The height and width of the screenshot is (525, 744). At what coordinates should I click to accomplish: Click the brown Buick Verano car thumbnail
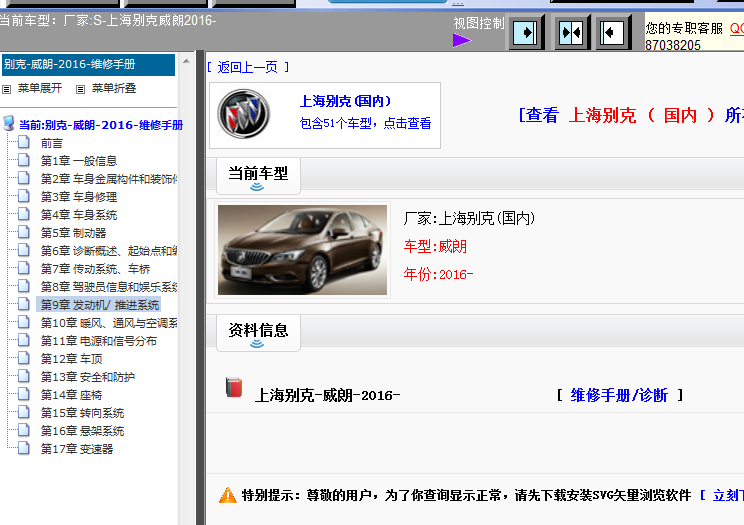click(x=302, y=250)
